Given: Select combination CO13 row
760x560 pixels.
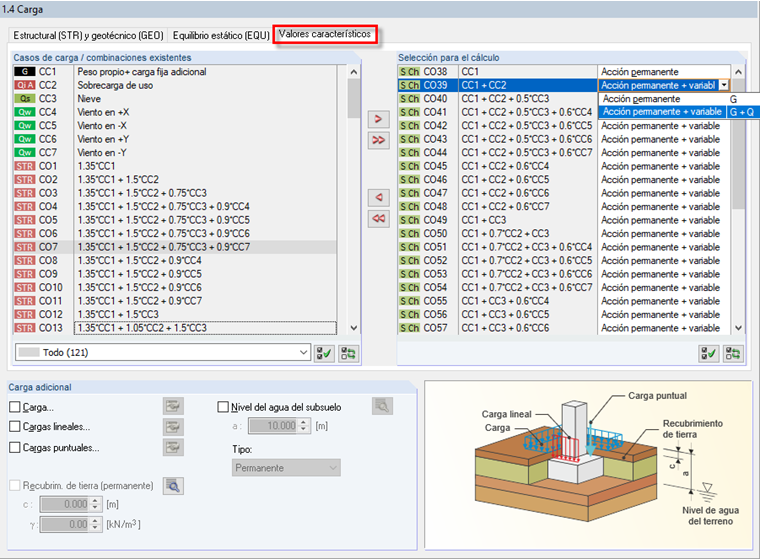Looking at the screenshot, I should click(174, 328).
